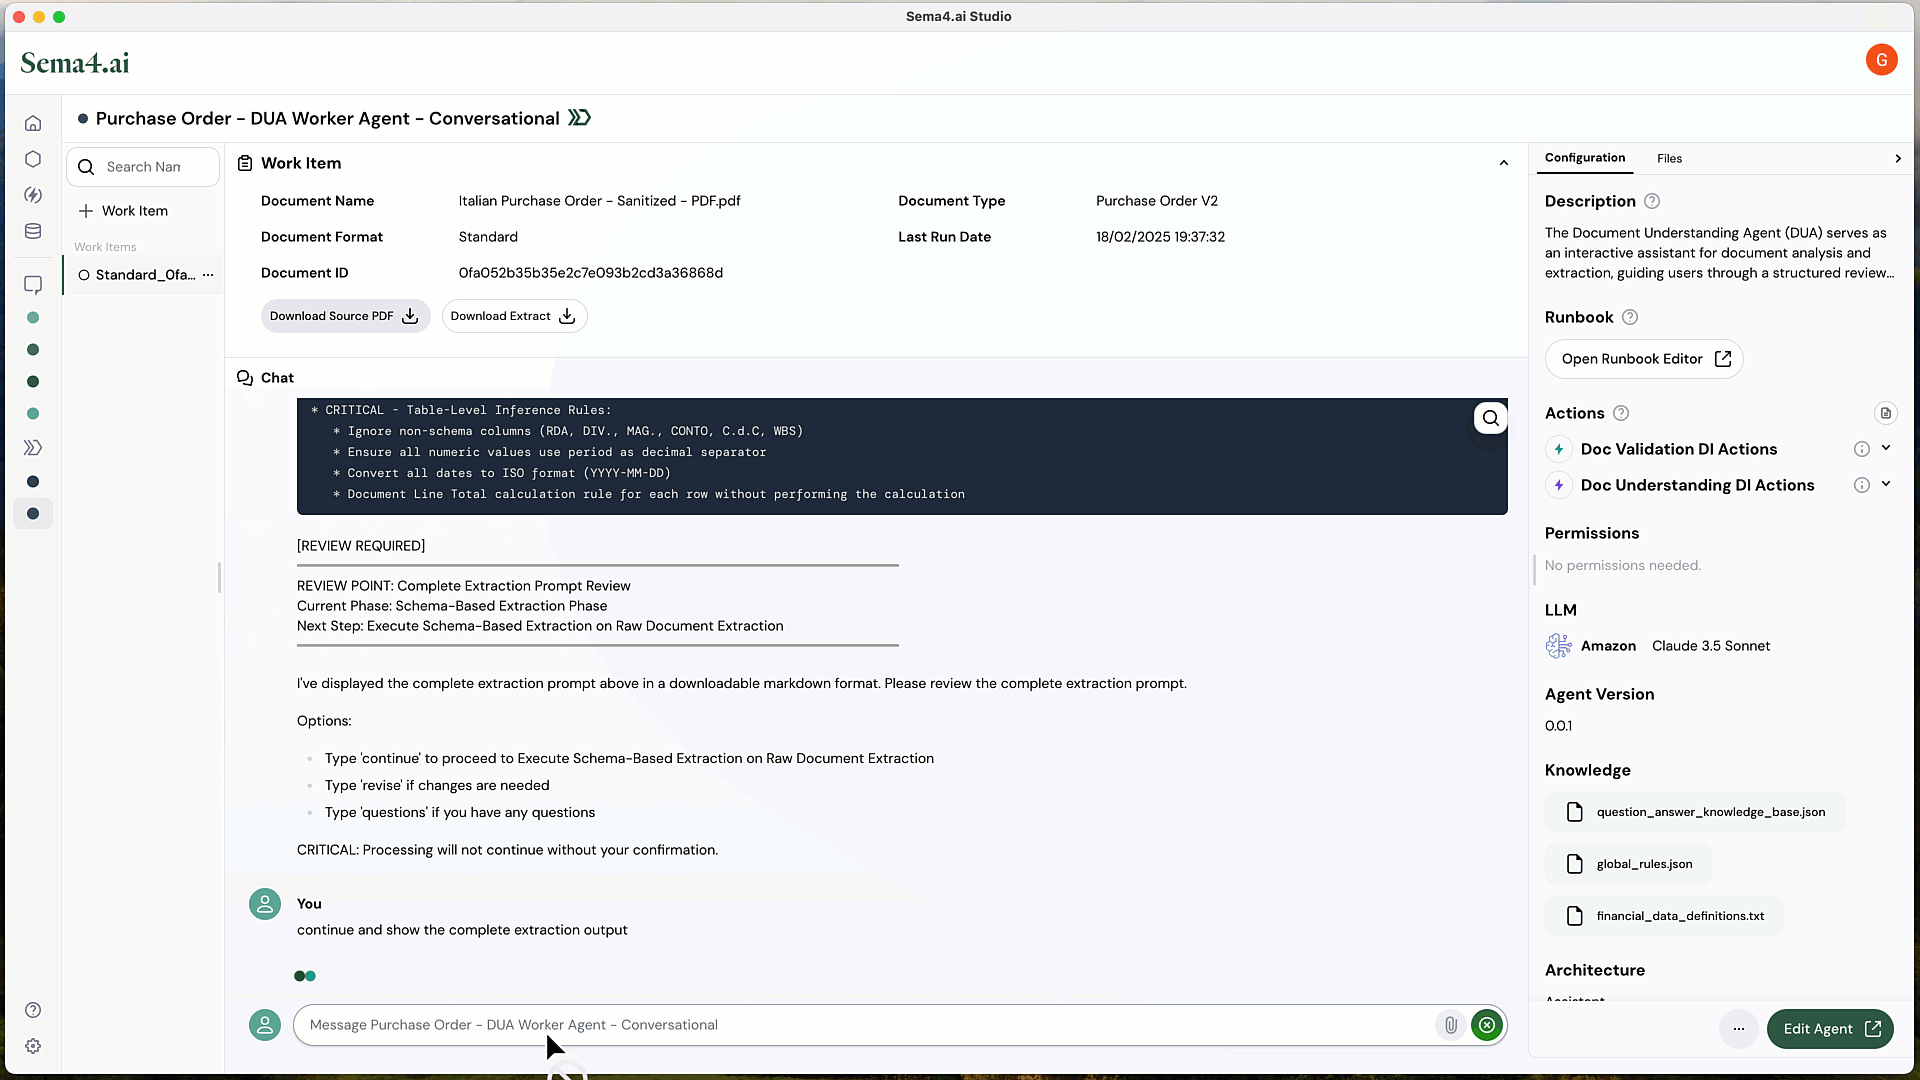
Task: Expand Doc Understanding DI Actions
Action: click(x=1886, y=484)
